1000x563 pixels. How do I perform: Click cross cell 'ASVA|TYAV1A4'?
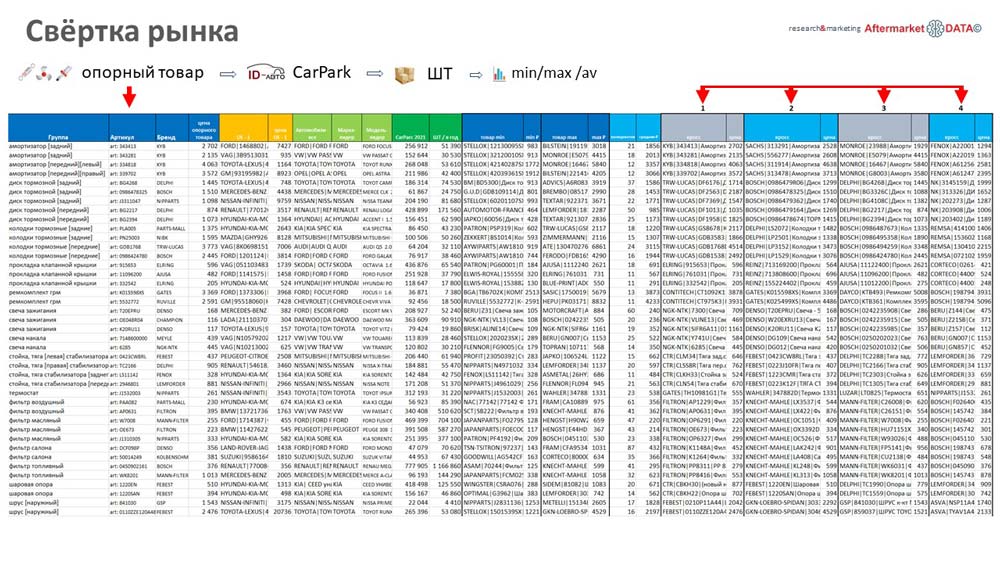point(953,512)
